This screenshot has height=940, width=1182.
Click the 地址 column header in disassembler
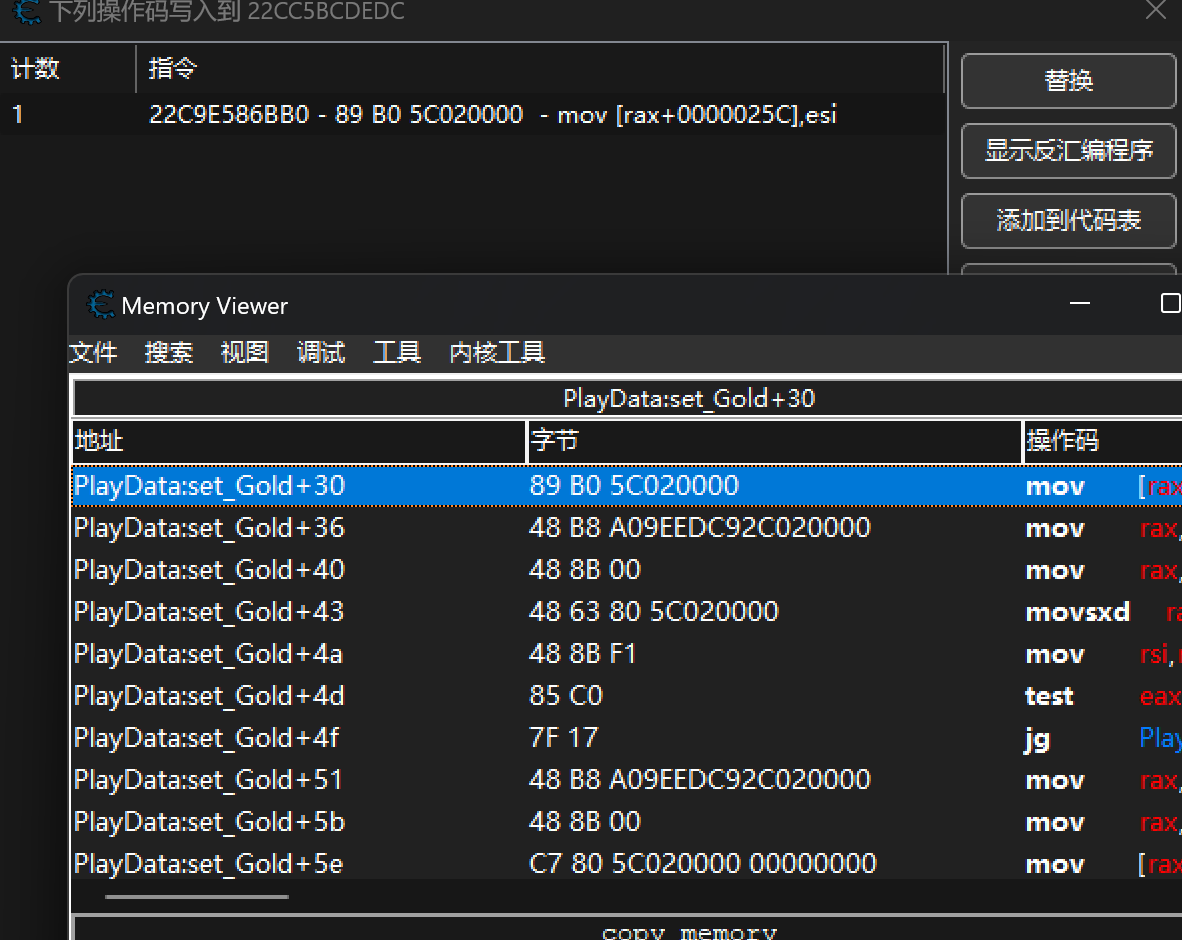(299, 441)
